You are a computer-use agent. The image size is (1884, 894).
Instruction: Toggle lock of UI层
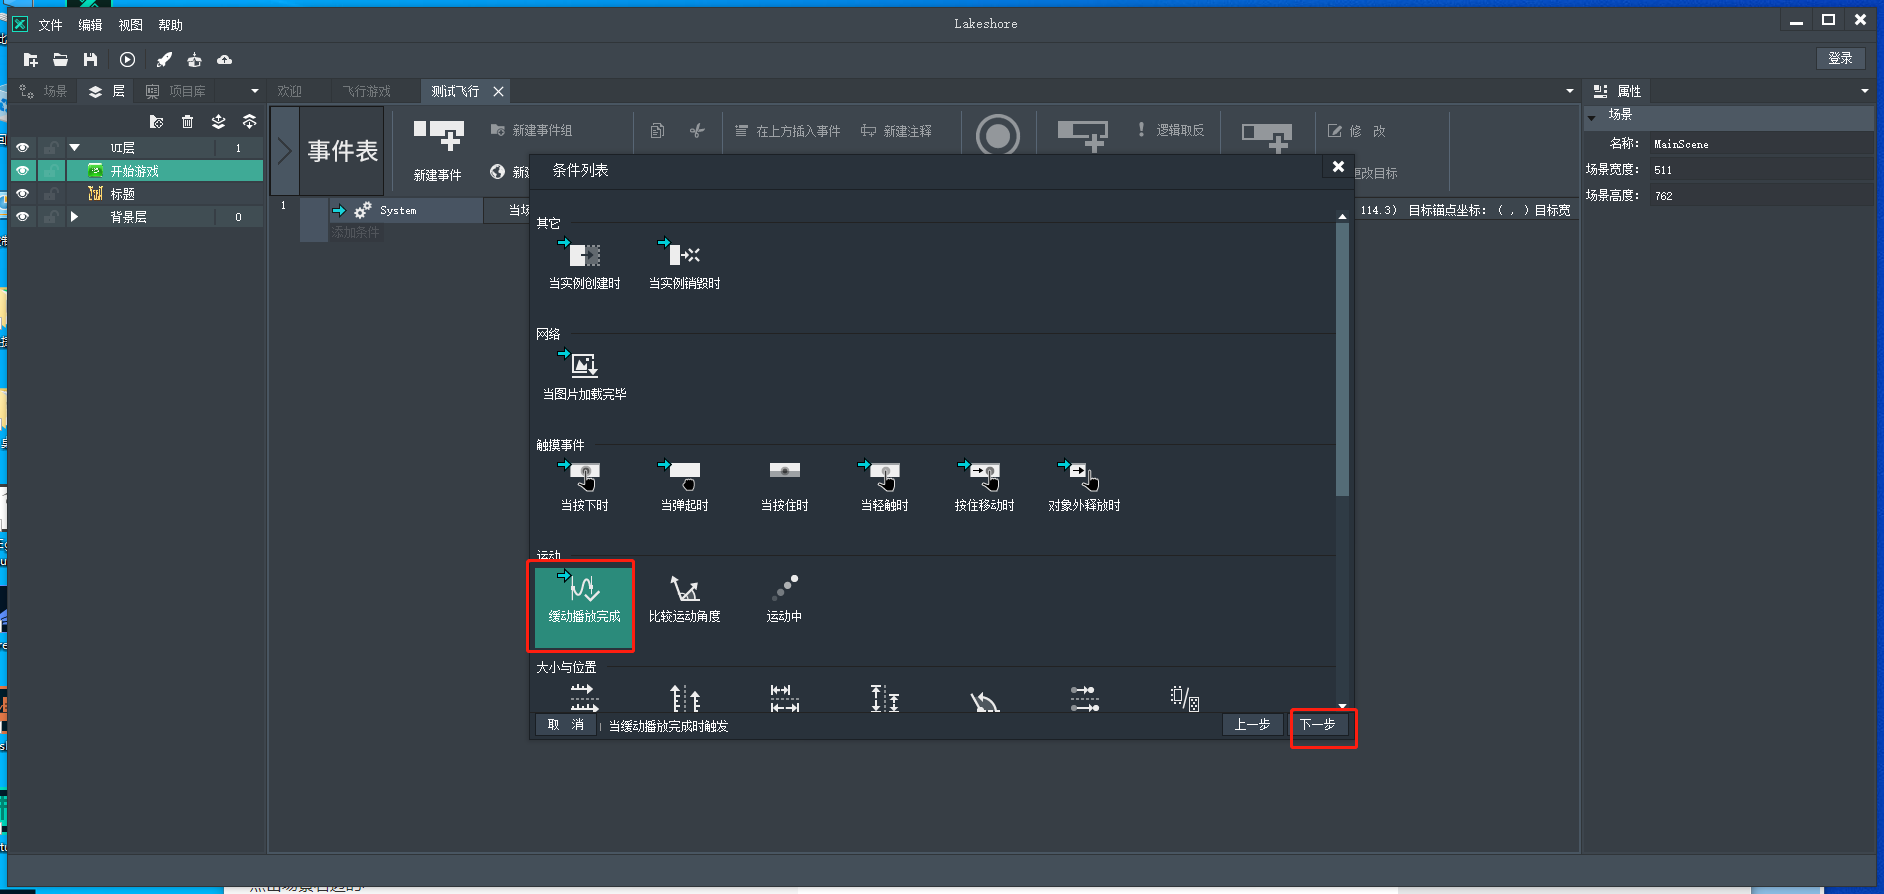50,148
